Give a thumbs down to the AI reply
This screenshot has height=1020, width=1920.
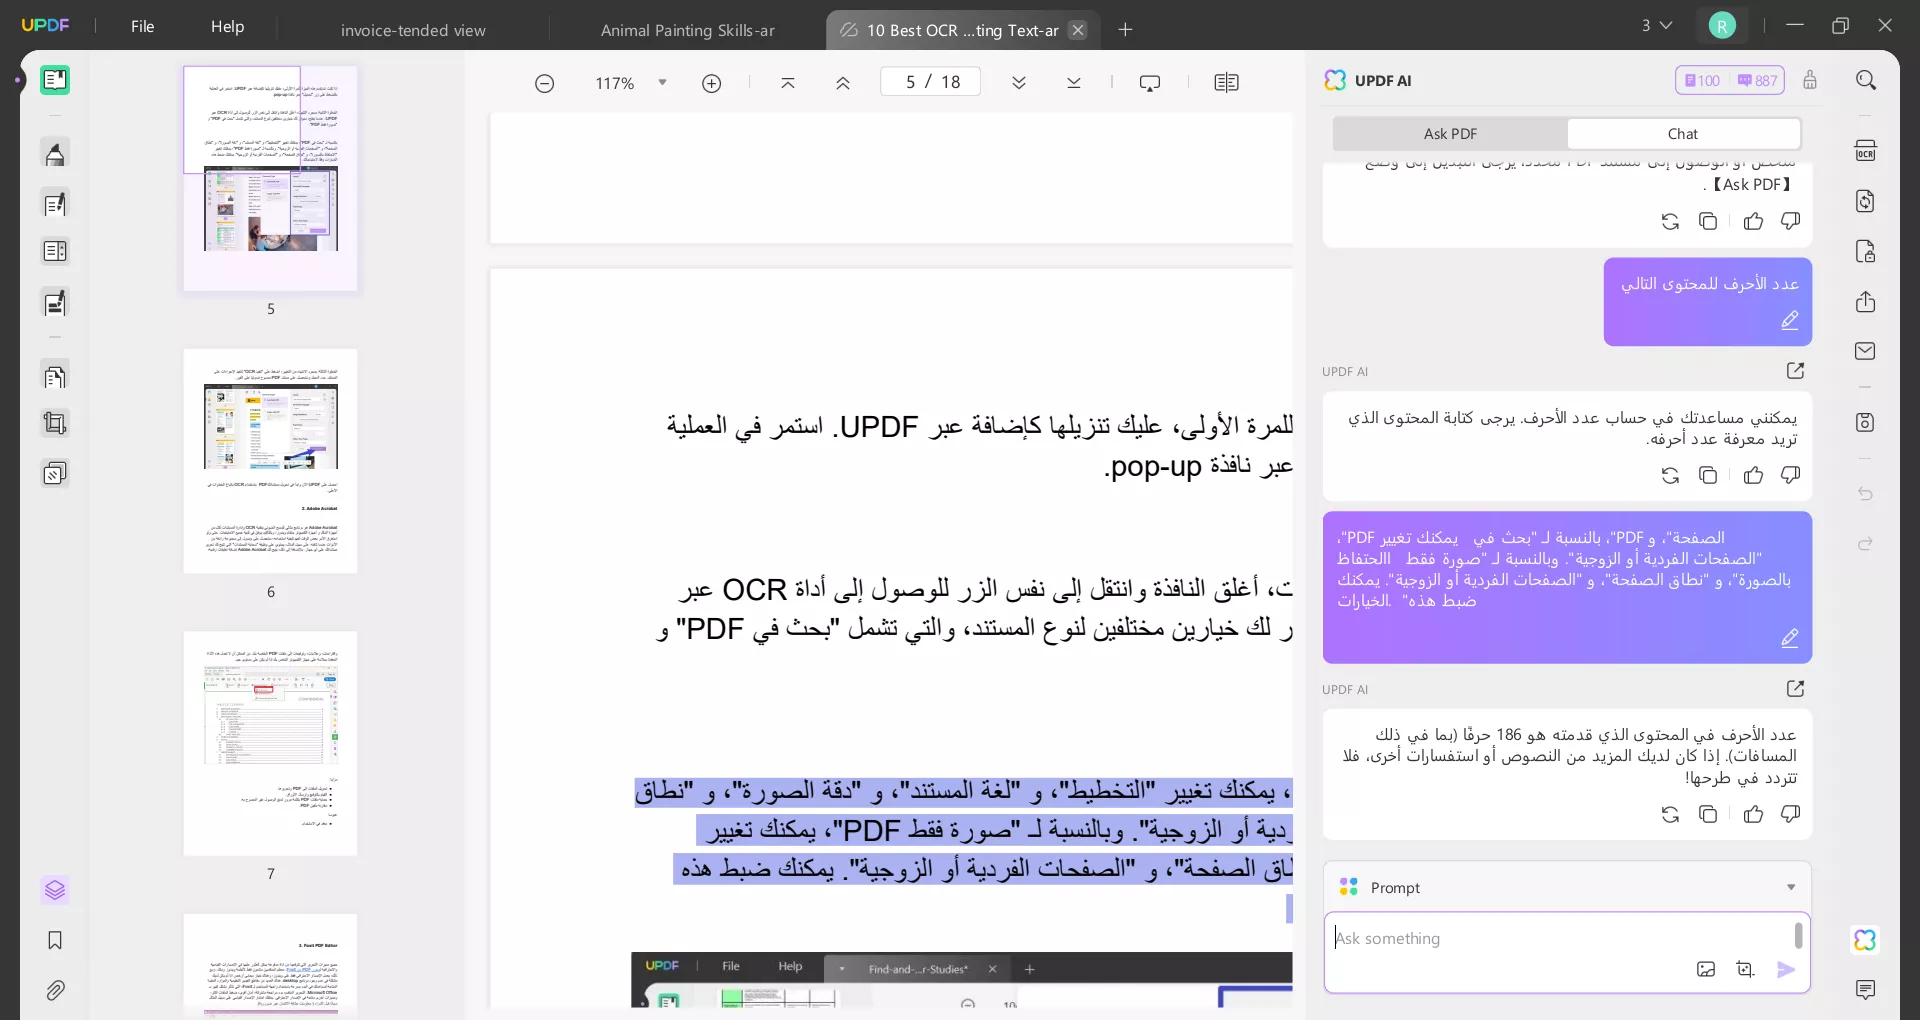[x=1789, y=815]
